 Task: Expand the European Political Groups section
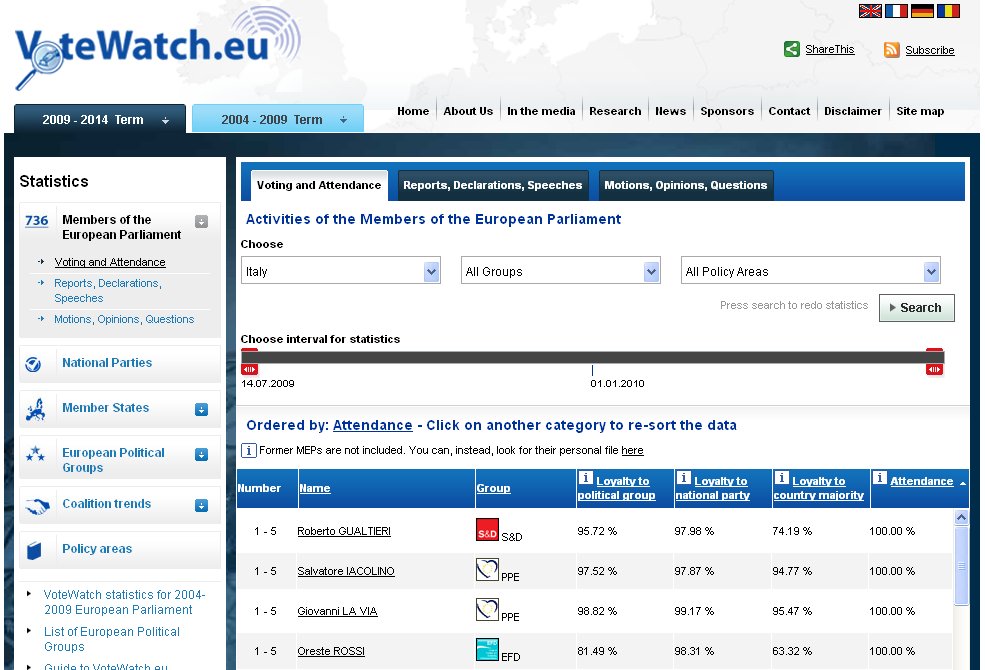point(201,455)
